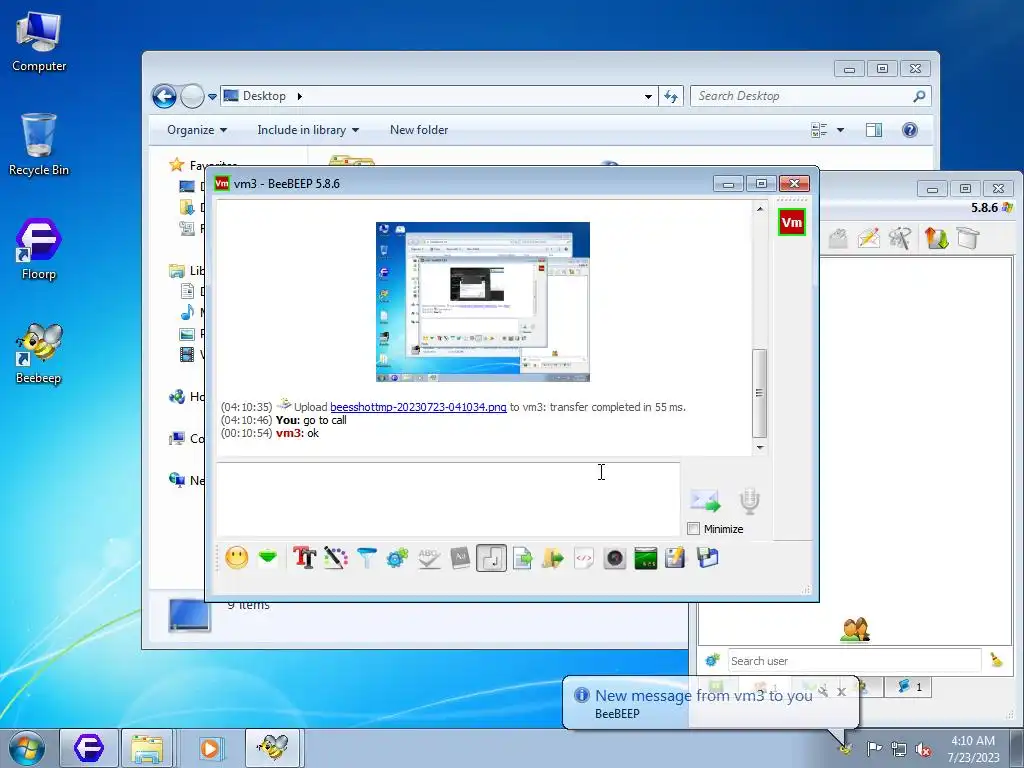The image size is (1024, 768).
Task: Open chat font selection (TT icon)
Action: point(304,558)
